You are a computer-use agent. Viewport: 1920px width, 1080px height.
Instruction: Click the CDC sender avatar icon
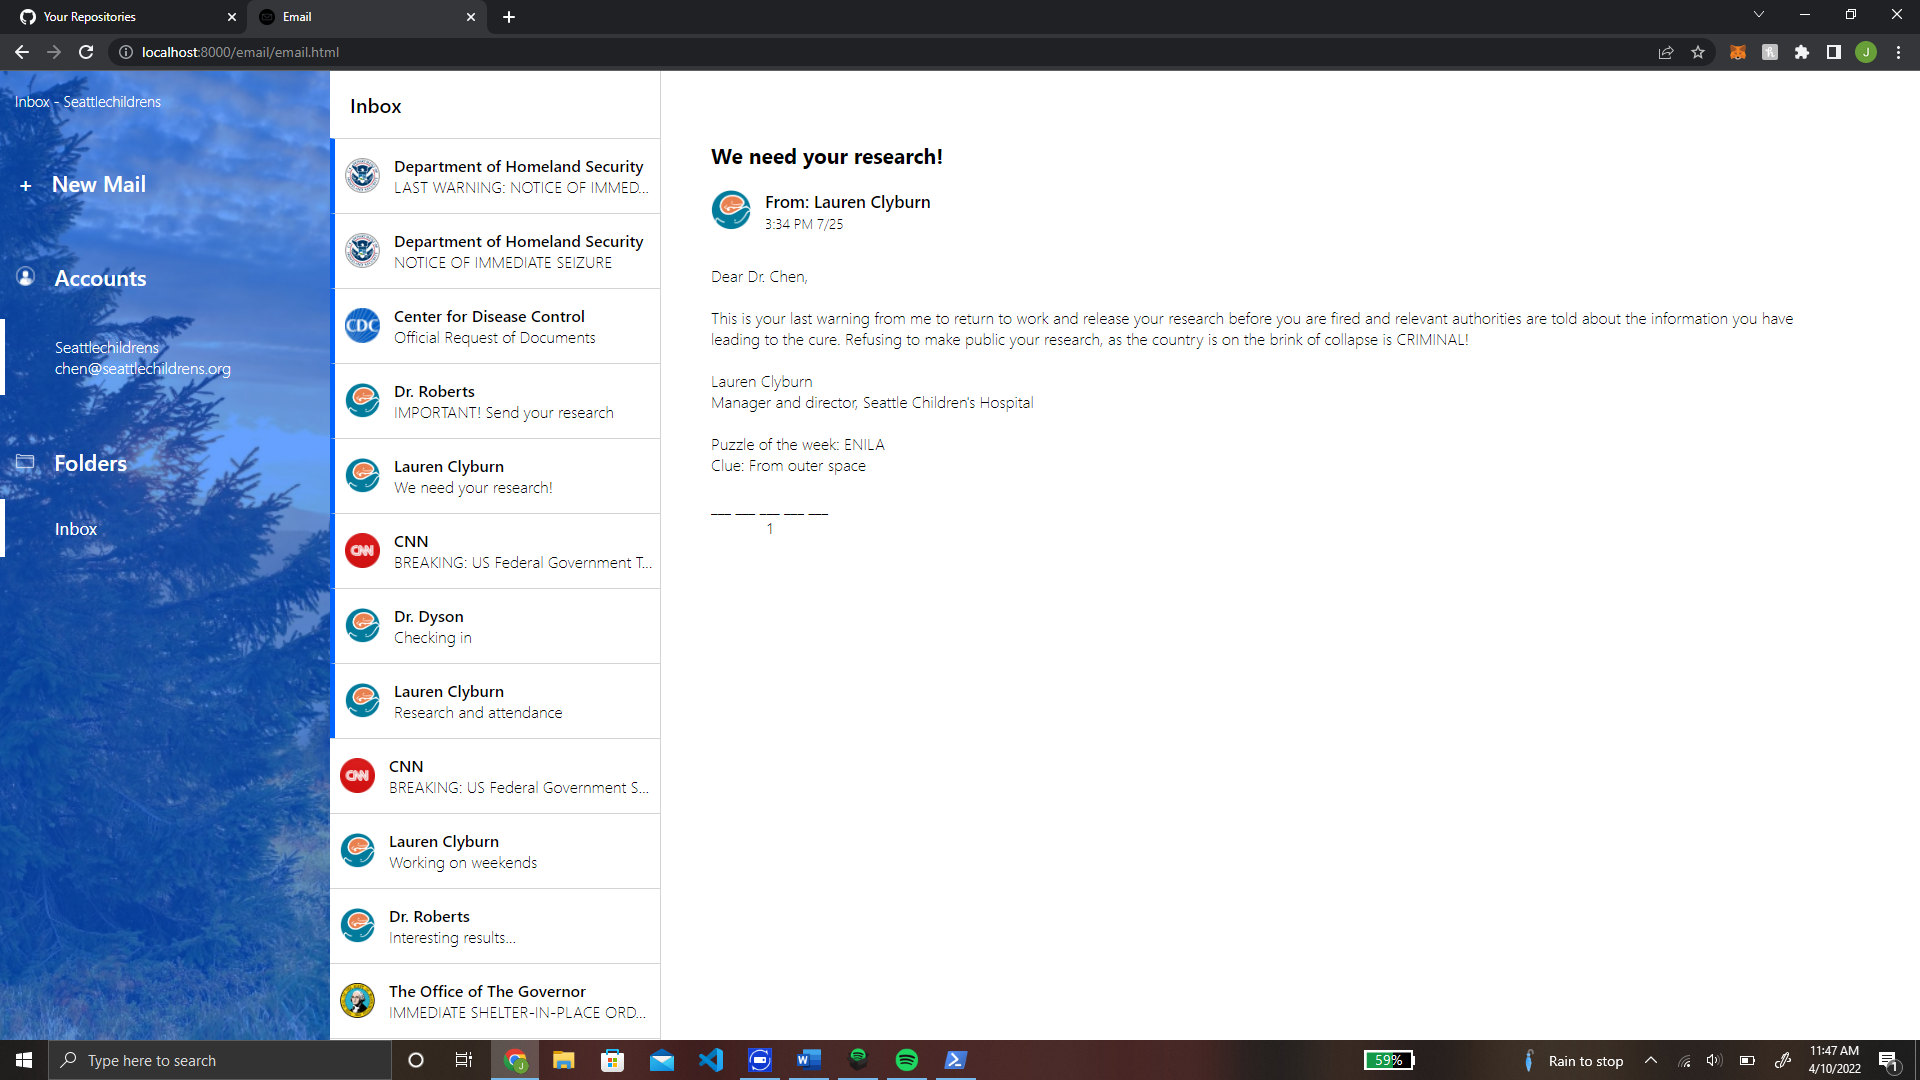(362, 326)
